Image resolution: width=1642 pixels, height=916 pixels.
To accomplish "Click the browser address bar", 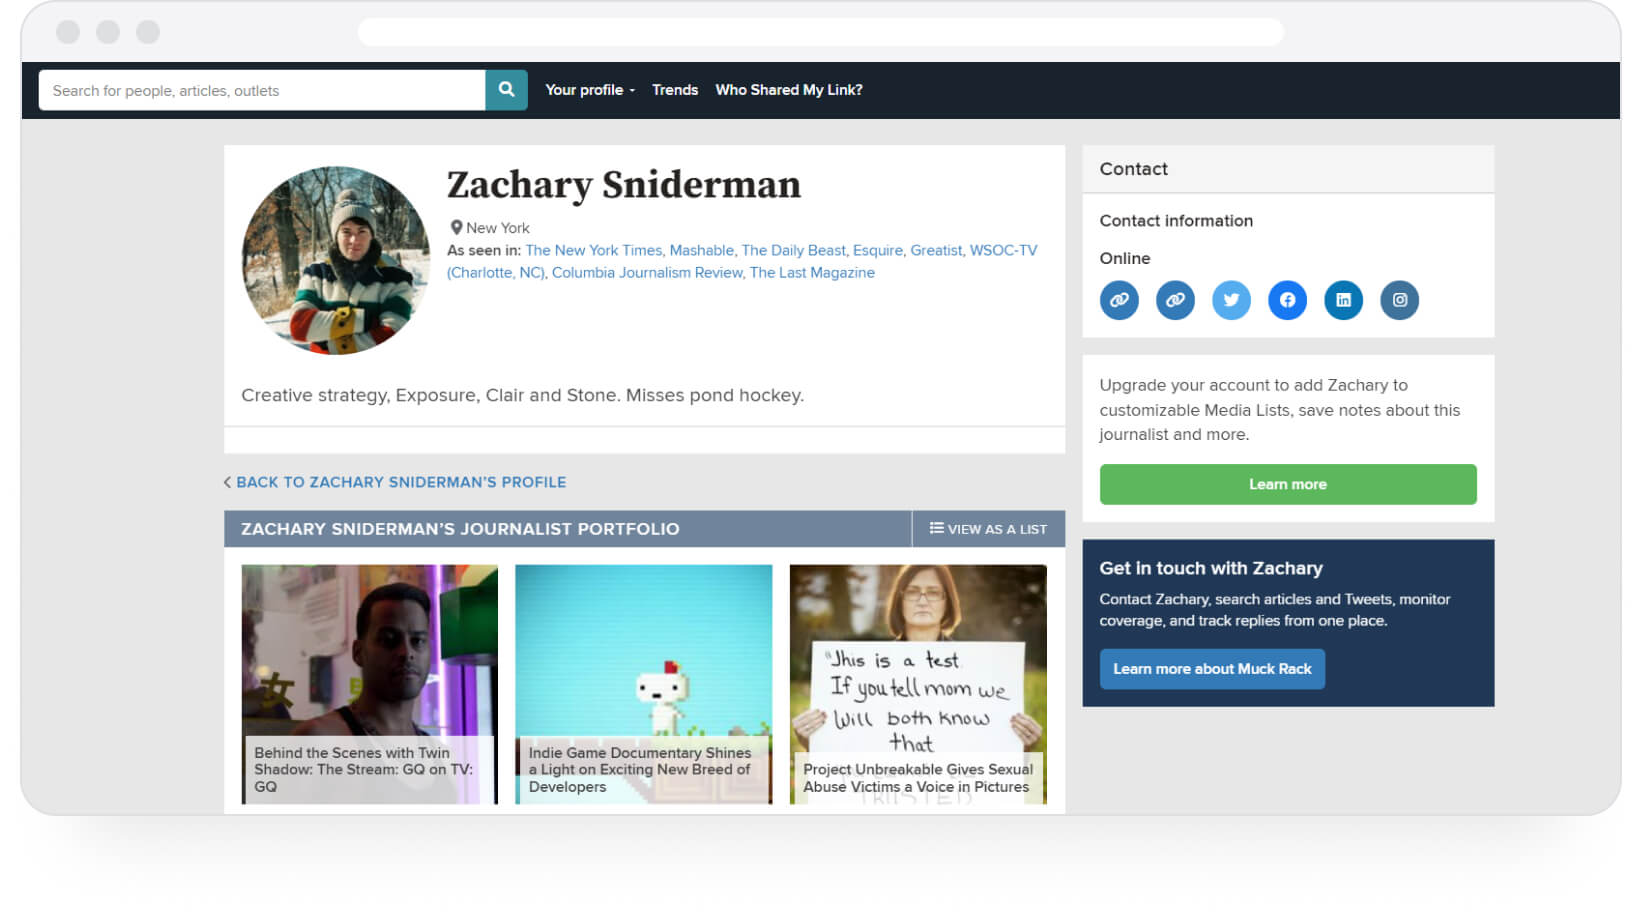I will [820, 32].
